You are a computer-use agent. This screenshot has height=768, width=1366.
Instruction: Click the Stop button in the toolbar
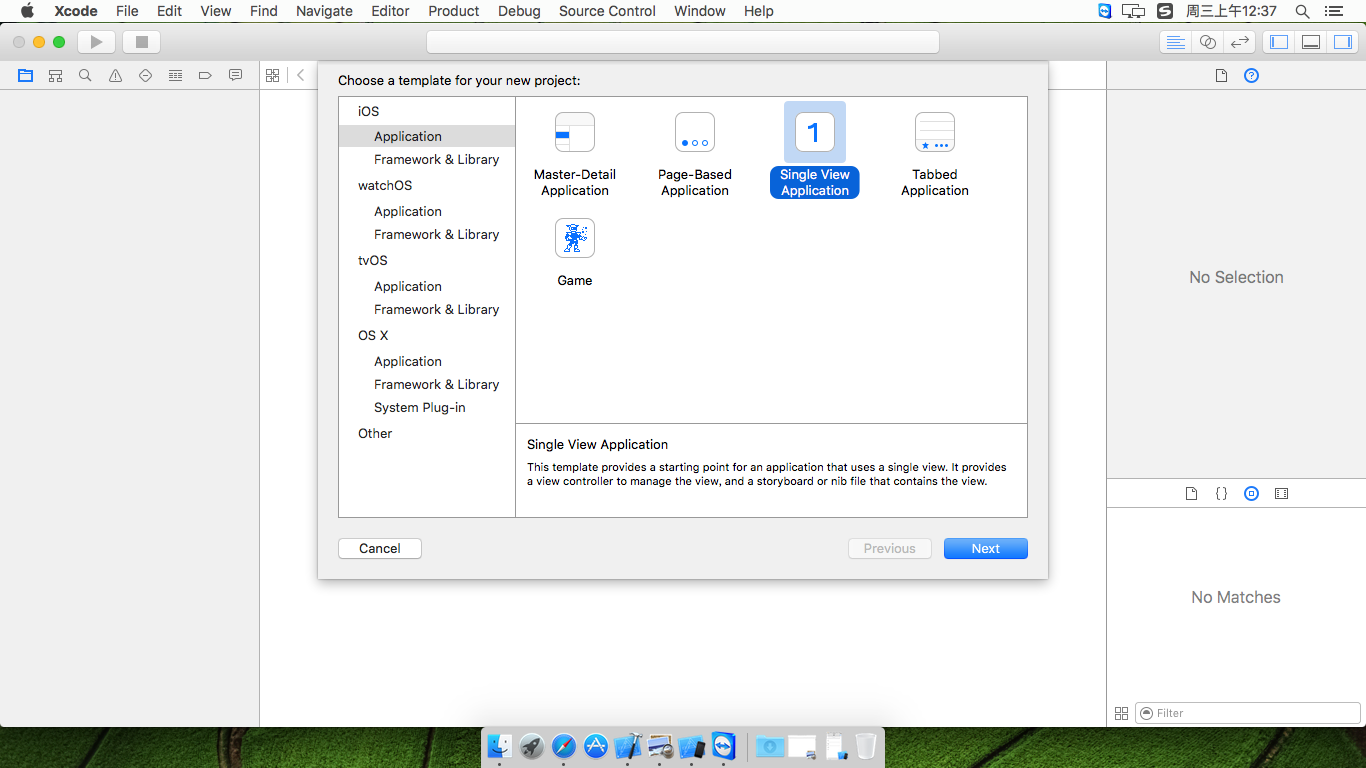(141, 42)
